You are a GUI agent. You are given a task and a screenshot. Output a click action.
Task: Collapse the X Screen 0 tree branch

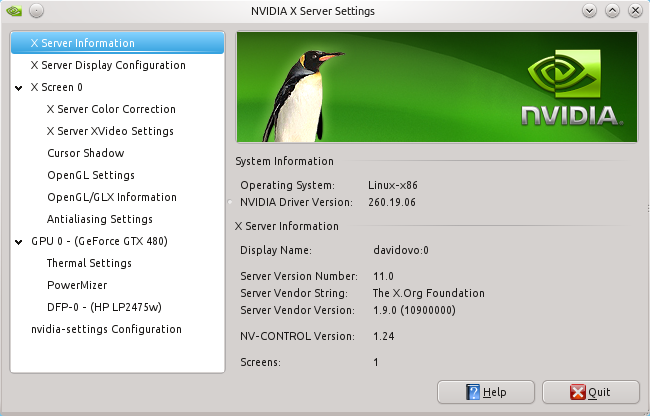pos(19,88)
